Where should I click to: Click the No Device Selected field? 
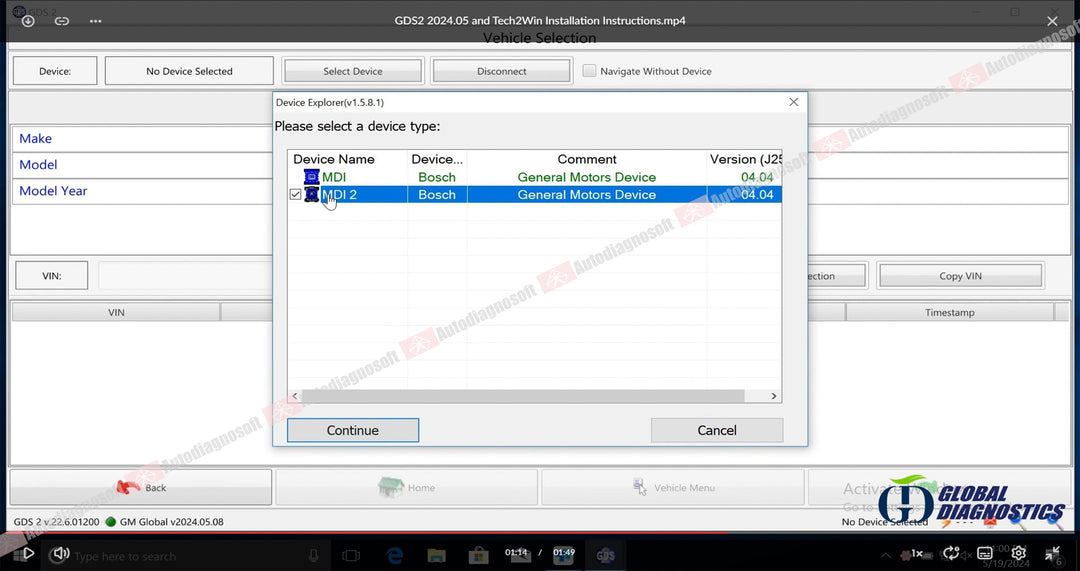pyautogui.click(x=189, y=71)
